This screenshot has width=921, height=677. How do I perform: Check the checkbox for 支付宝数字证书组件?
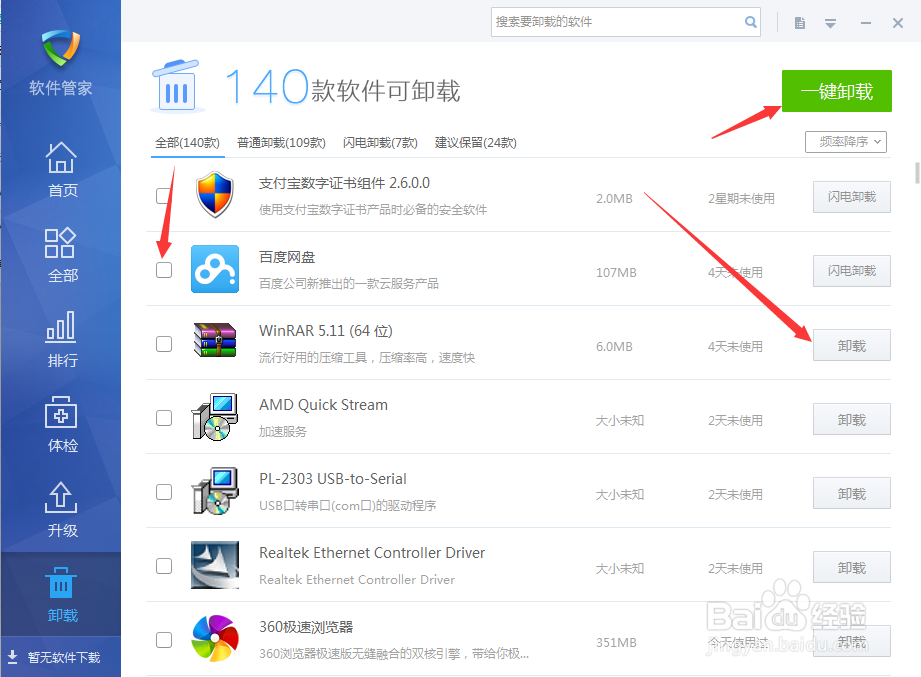pos(163,196)
